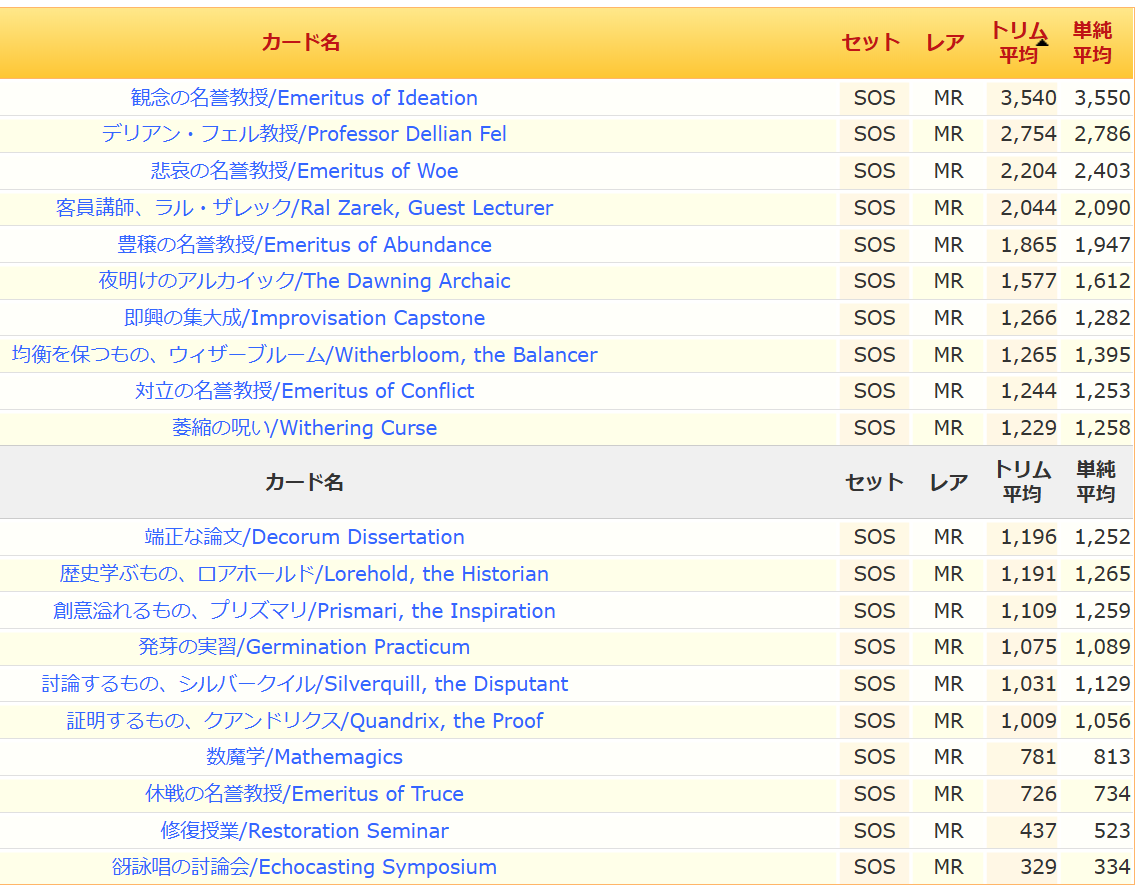Open Withering Curse card page
The height and width of the screenshot is (887, 1145).
point(304,428)
